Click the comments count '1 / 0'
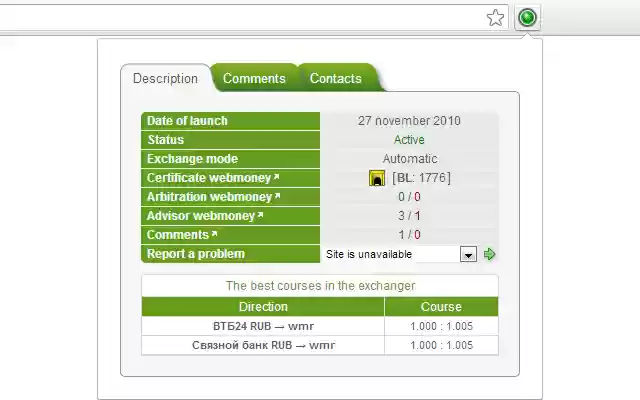The width and height of the screenshot is (640, 400). [409, 235]
